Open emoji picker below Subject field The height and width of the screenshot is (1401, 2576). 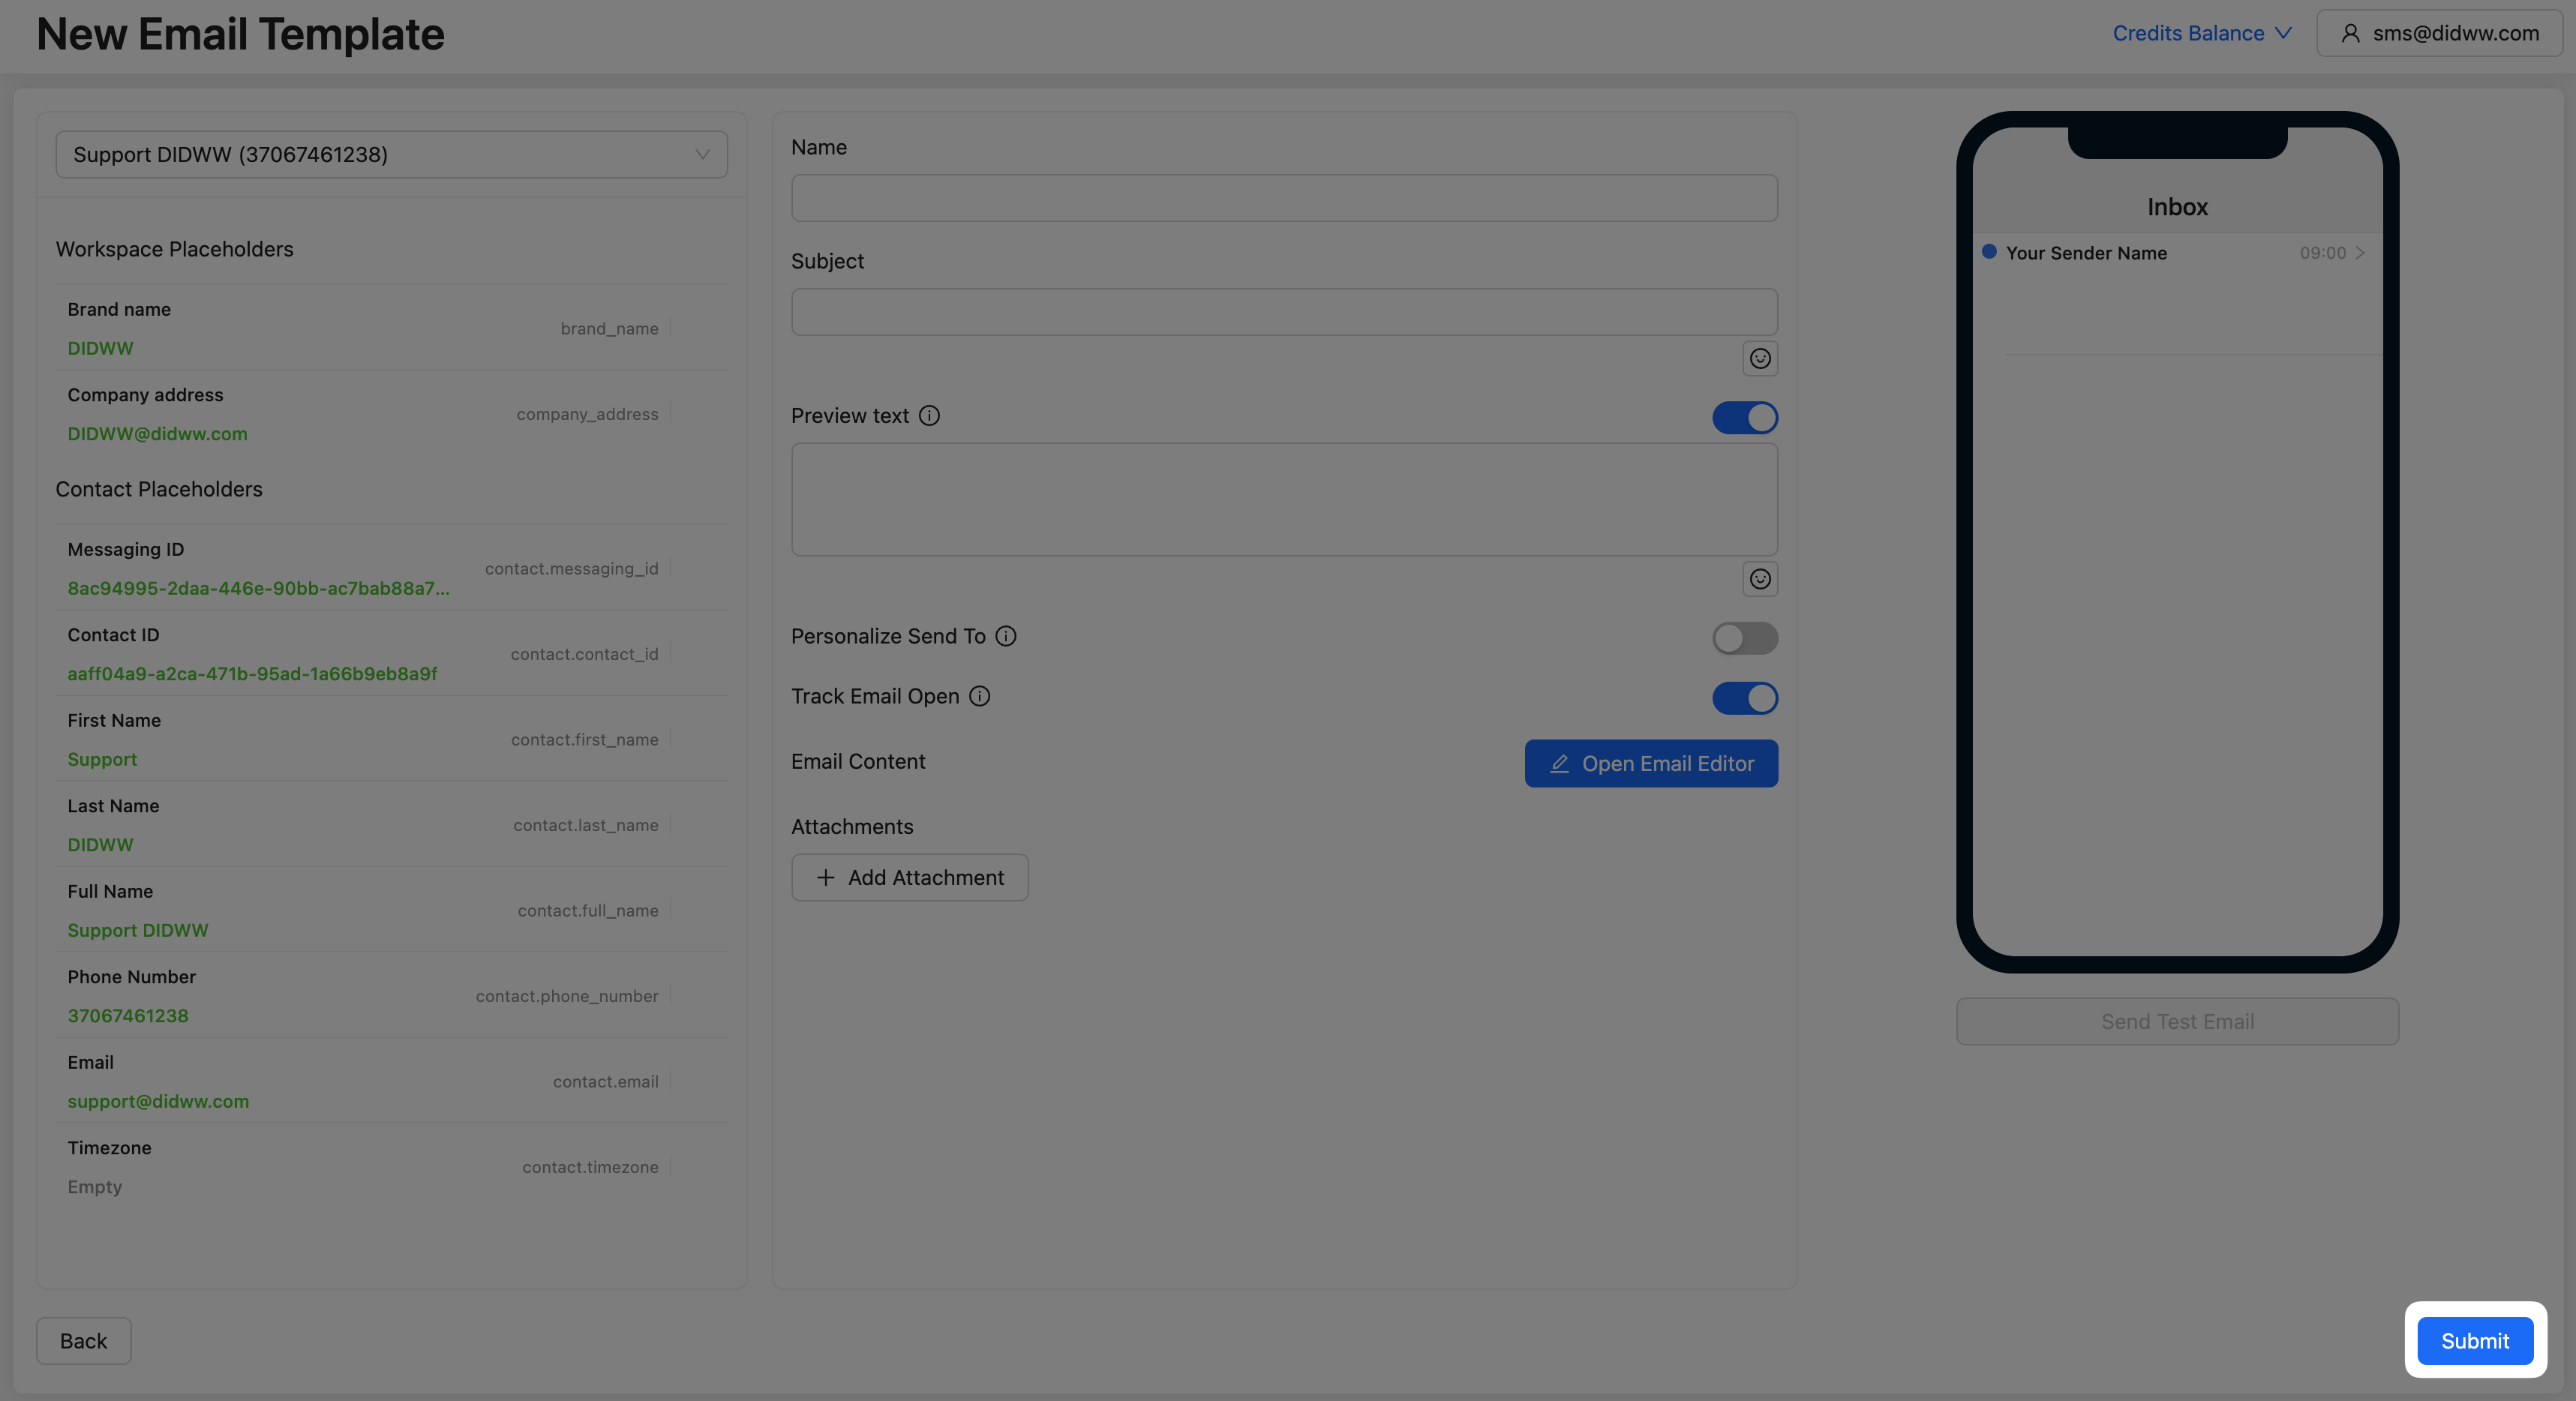1759,358
